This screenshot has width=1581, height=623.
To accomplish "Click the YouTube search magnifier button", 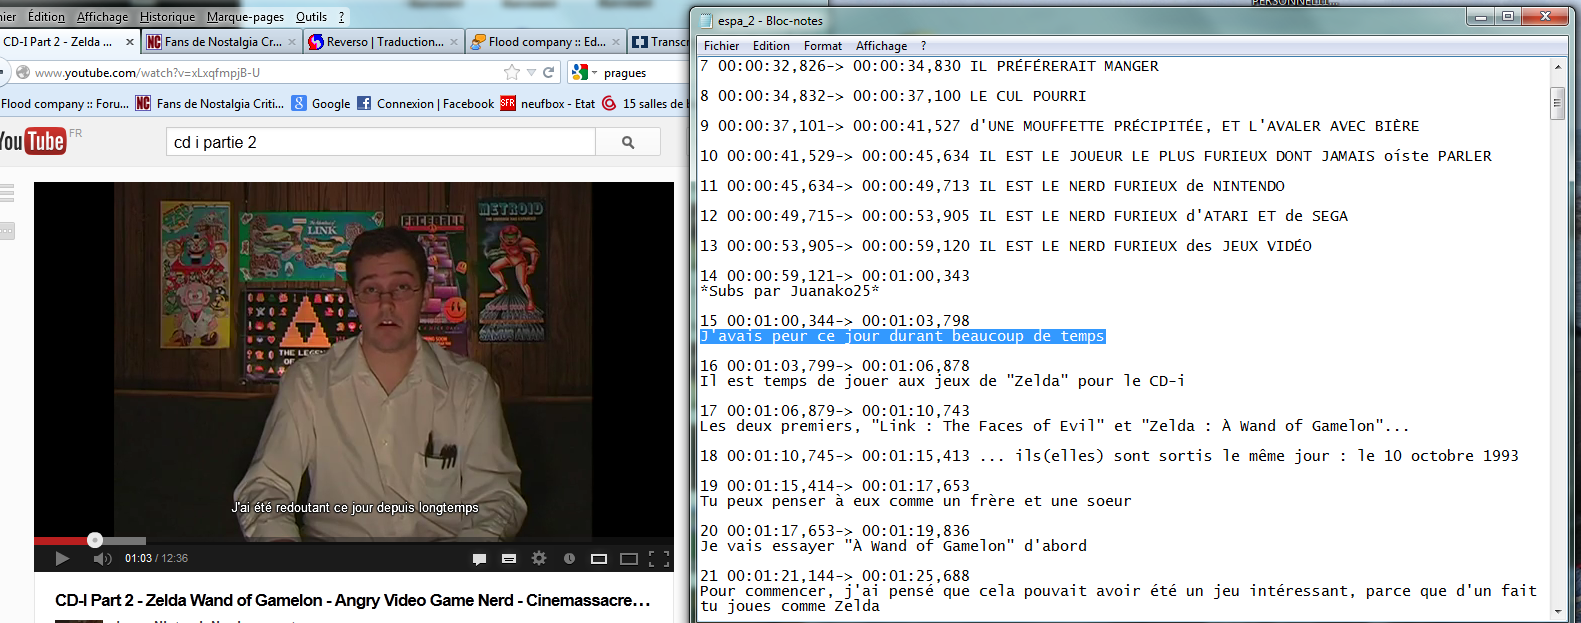I will [x=628, y=142].
